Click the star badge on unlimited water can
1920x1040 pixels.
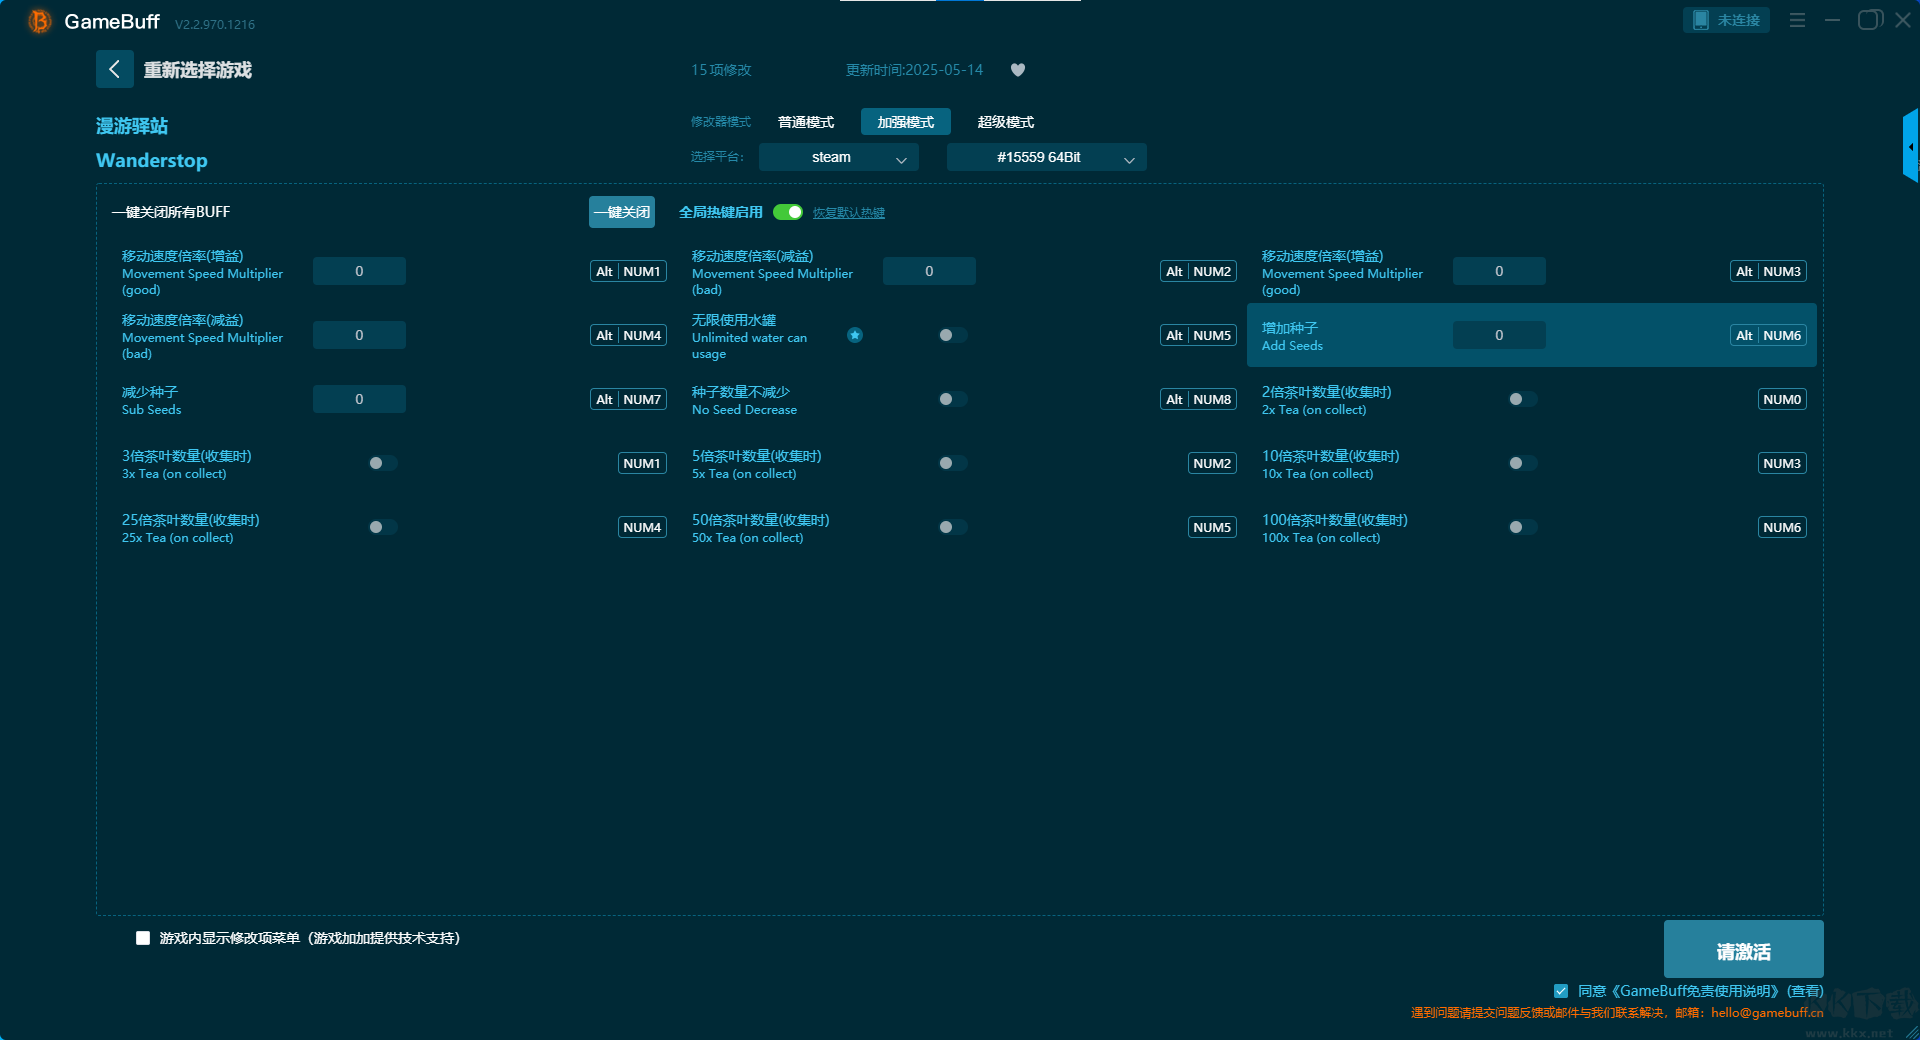click(x=855, y=335)
